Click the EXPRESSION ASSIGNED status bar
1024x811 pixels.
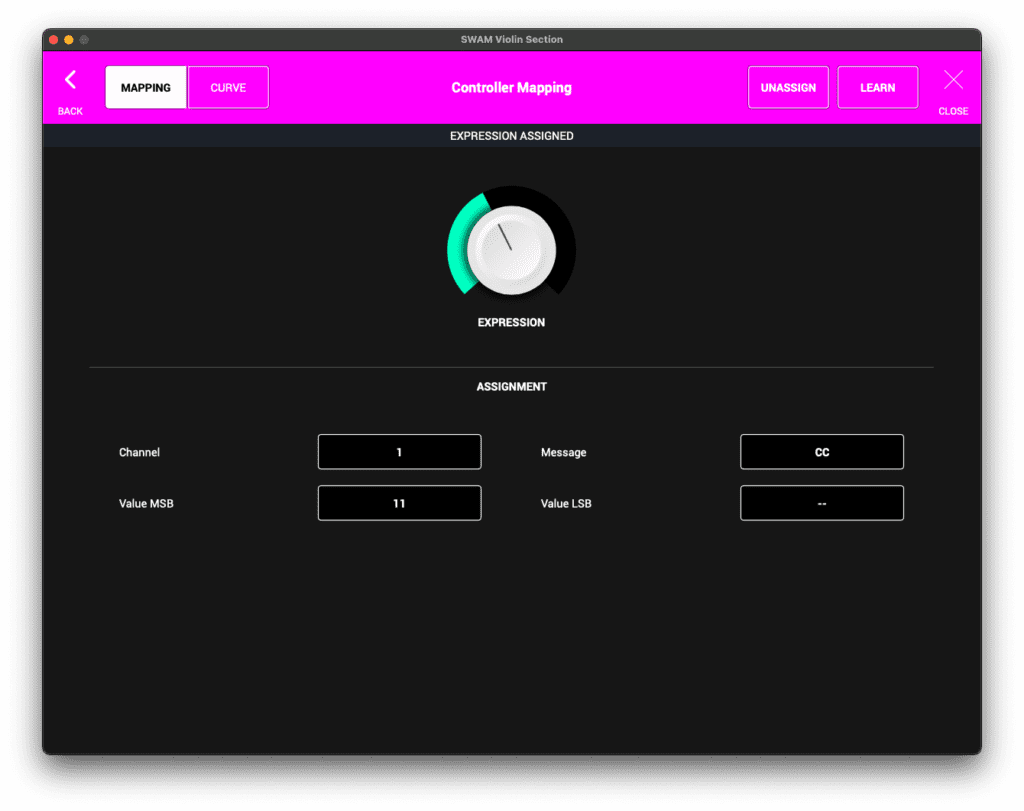point(511,135)
